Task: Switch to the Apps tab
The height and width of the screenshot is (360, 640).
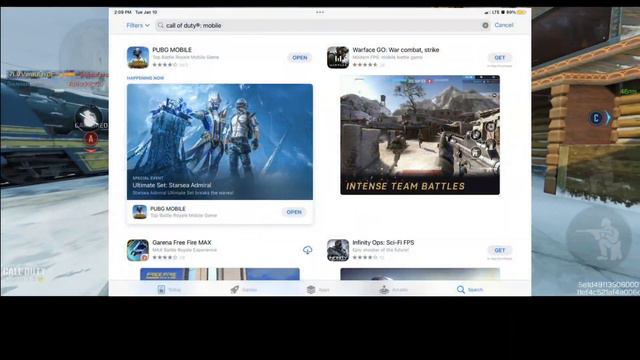Action: pyautogui.click(x=318, y=289)
